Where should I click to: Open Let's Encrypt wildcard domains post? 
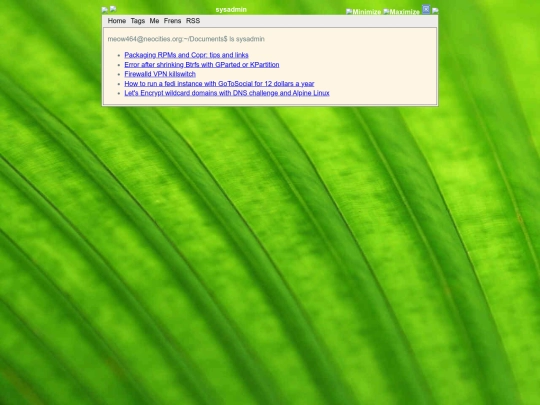(x=227, y=93)
